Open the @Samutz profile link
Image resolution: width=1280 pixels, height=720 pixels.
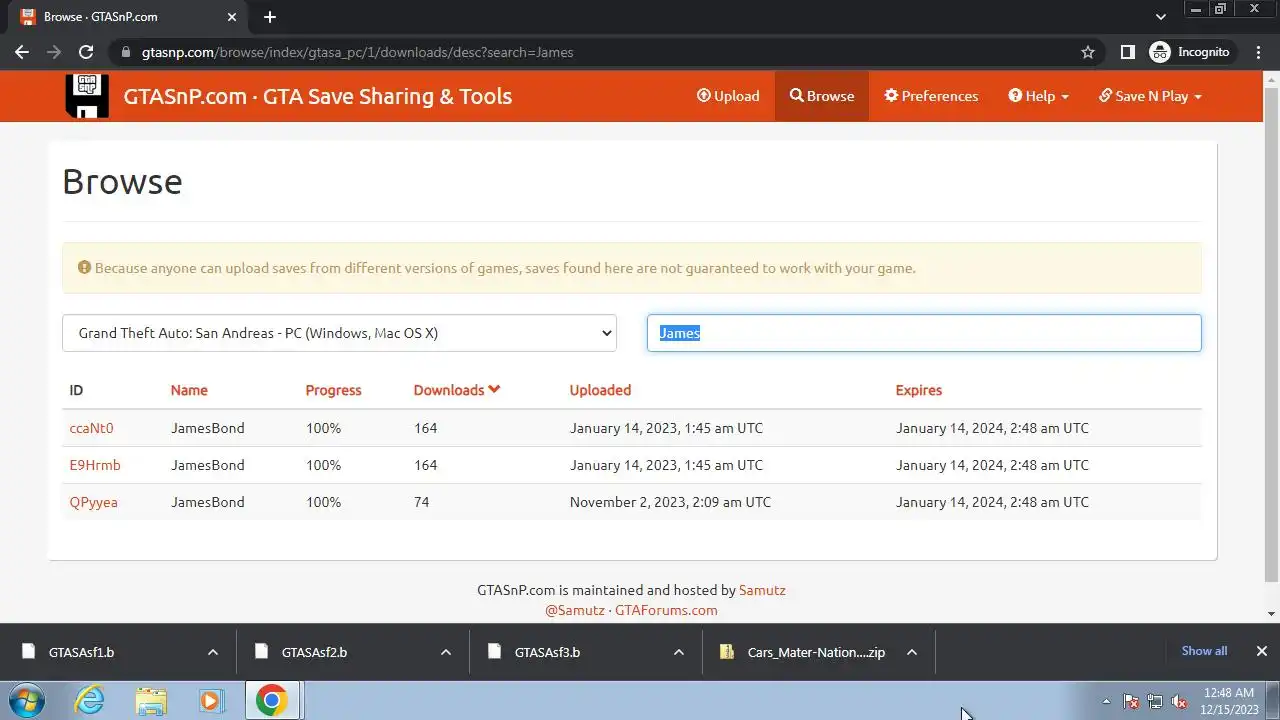tap(575, 610)
